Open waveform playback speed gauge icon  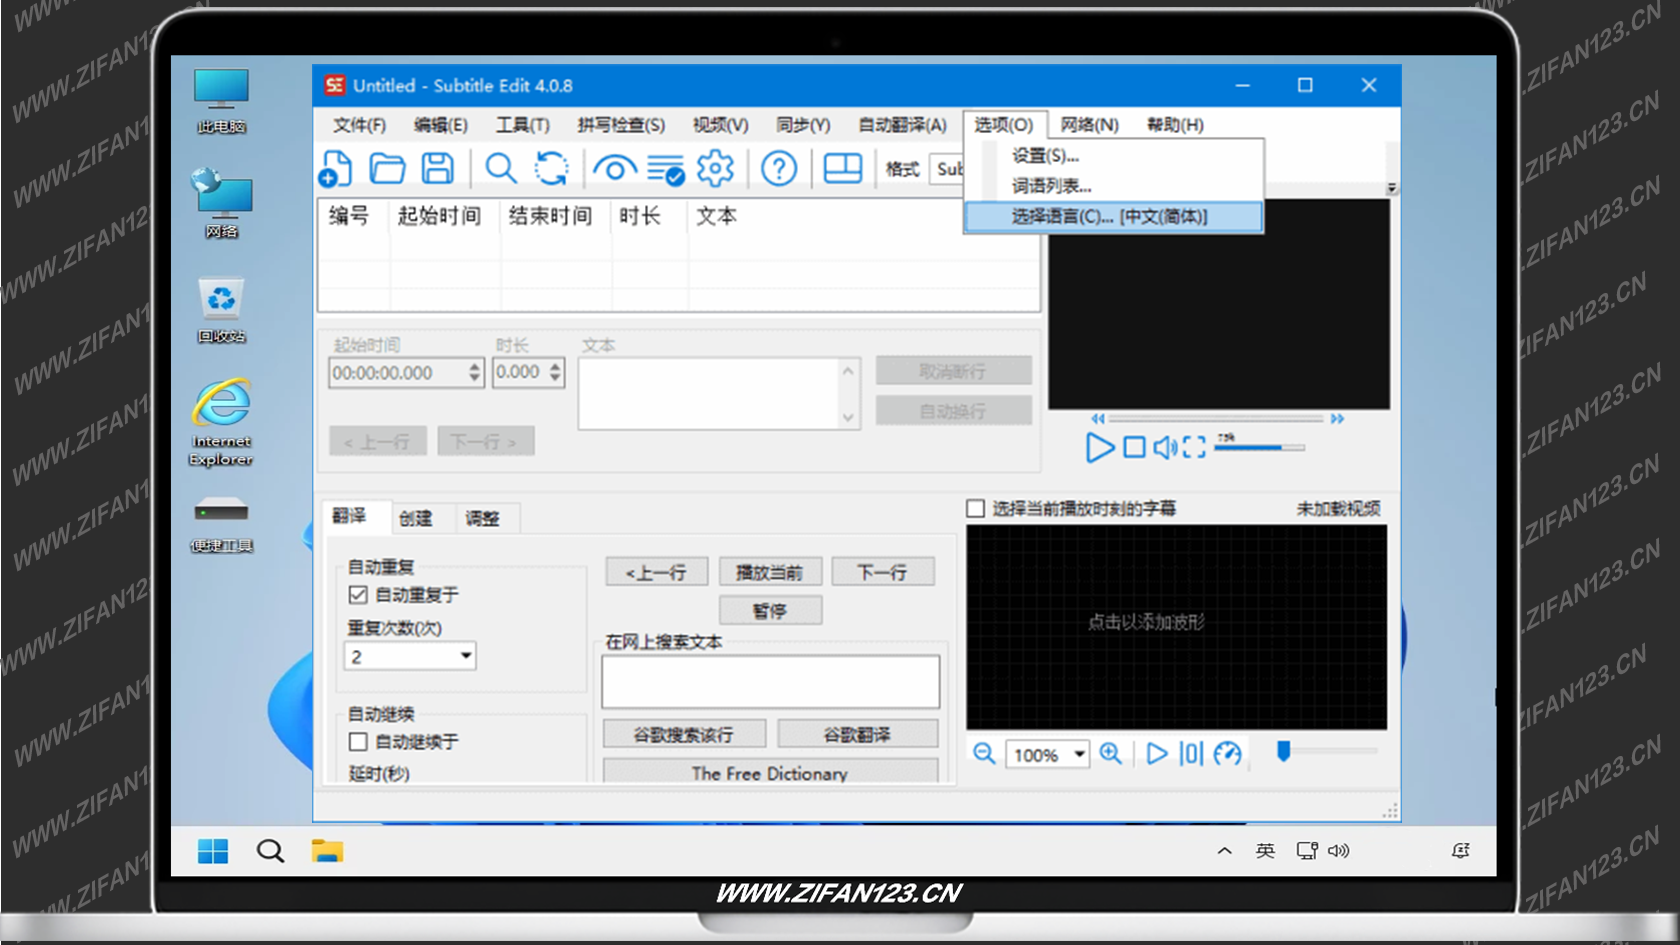click(x=1227, y=753)
